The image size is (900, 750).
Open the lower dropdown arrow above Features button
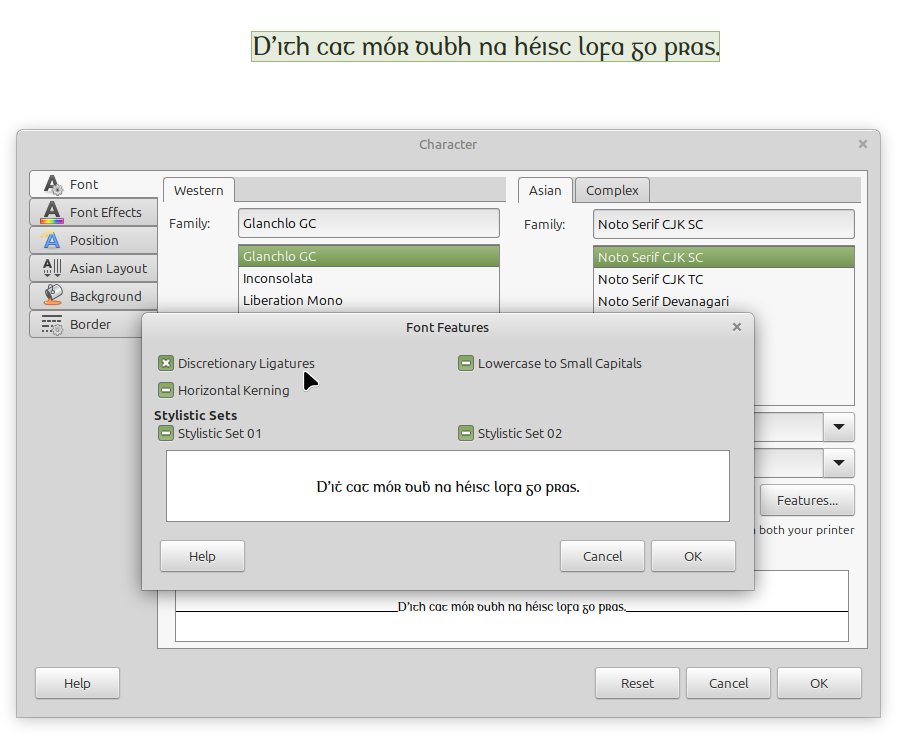[839, 463]
